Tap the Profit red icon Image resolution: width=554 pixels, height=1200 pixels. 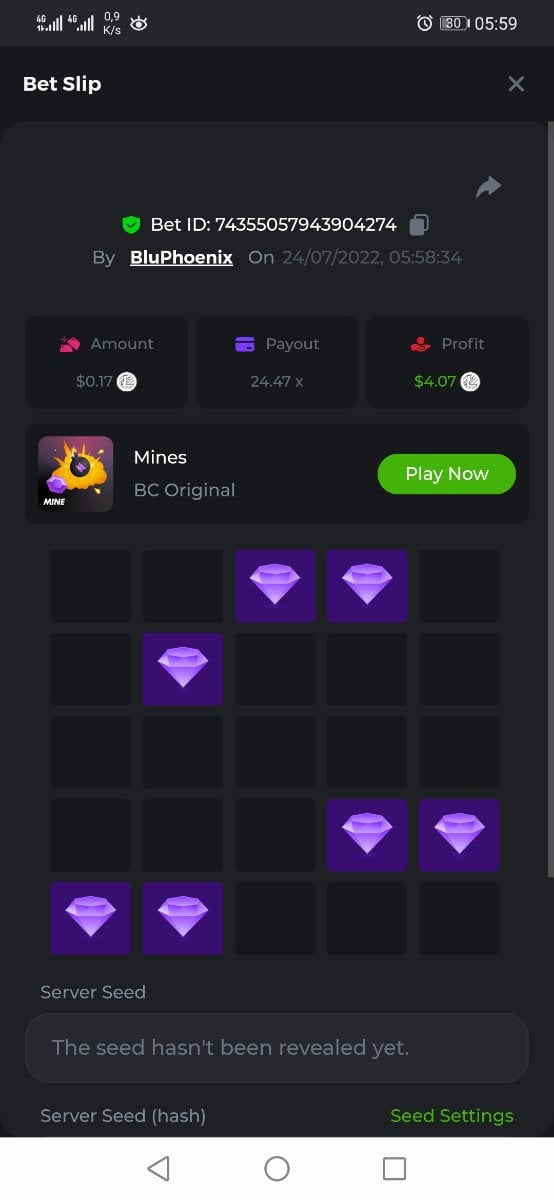pyautogui.click(x=420, y=344)
